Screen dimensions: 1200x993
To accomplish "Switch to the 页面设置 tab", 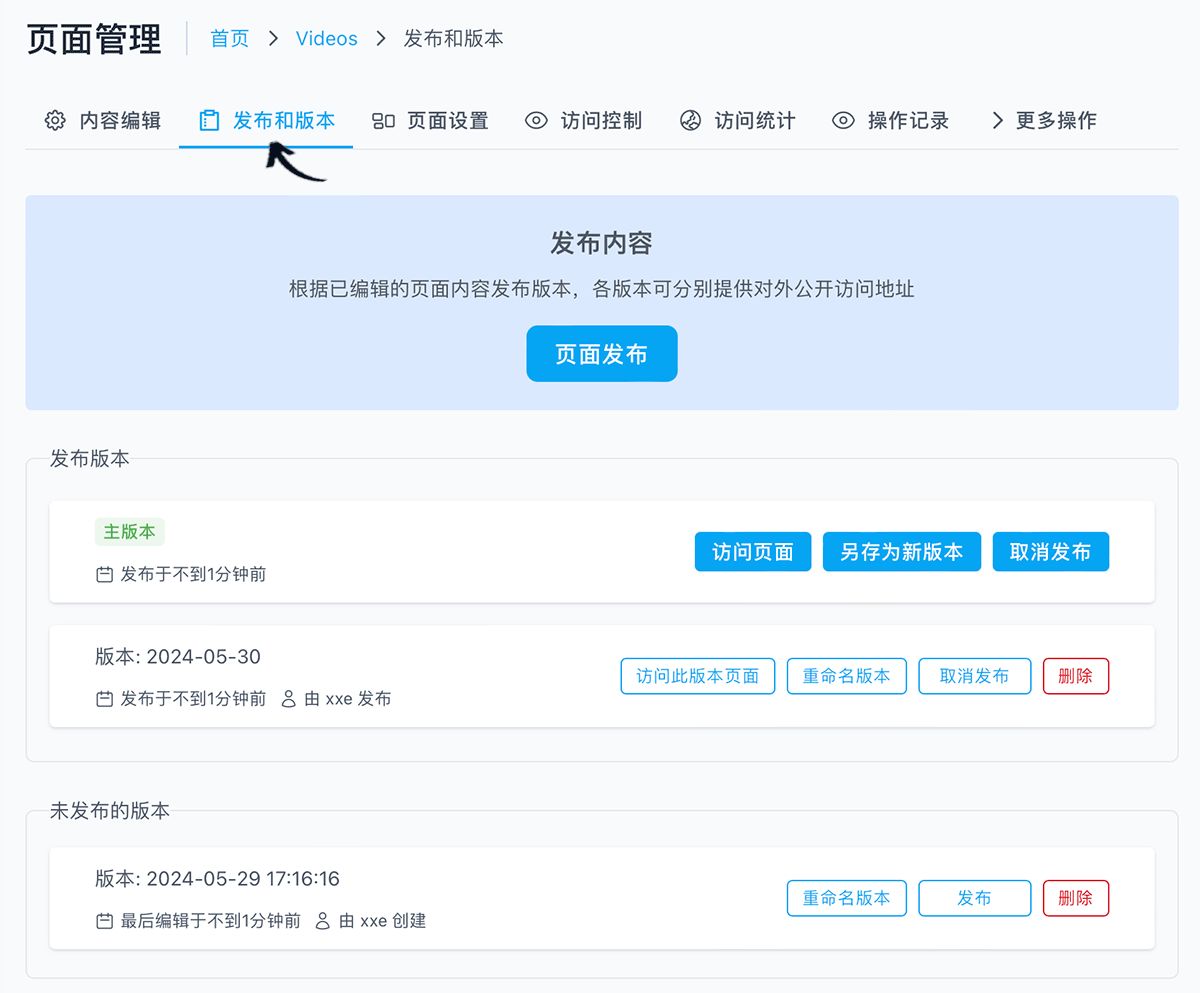I will [430, 121].
